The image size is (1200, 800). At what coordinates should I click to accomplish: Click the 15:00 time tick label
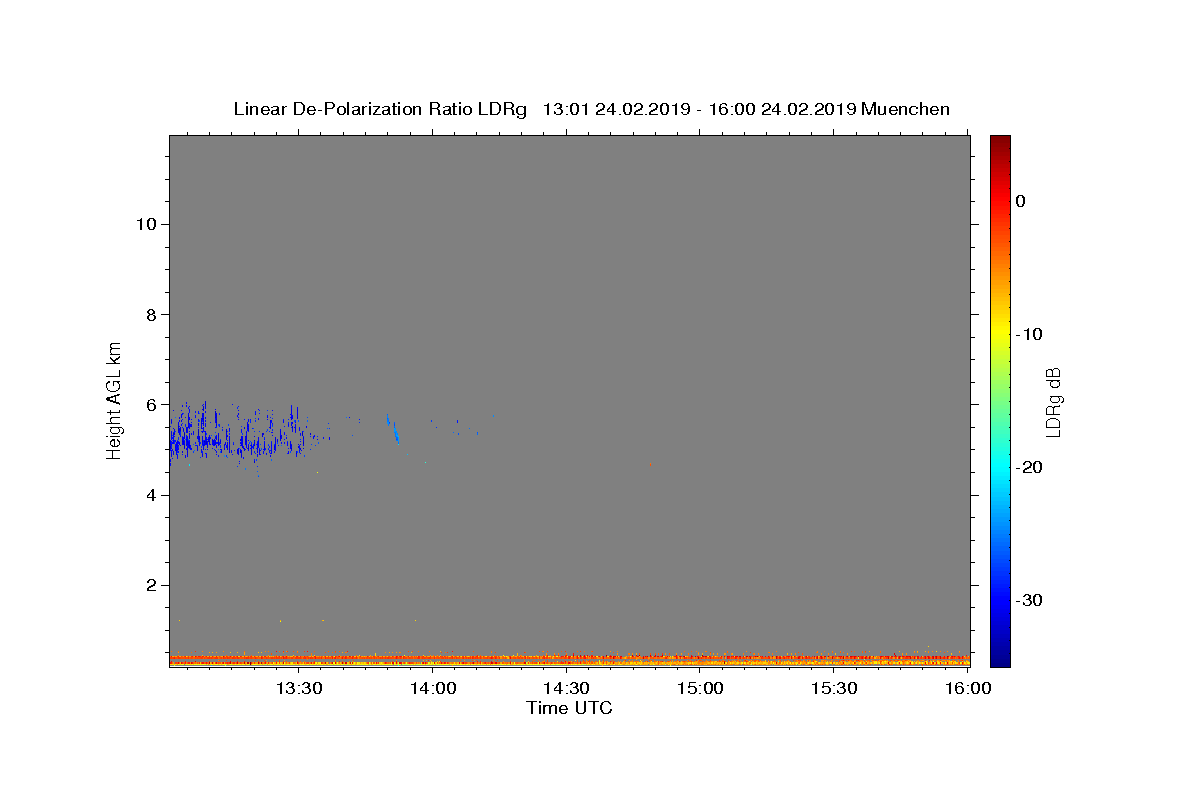(700, 688)
